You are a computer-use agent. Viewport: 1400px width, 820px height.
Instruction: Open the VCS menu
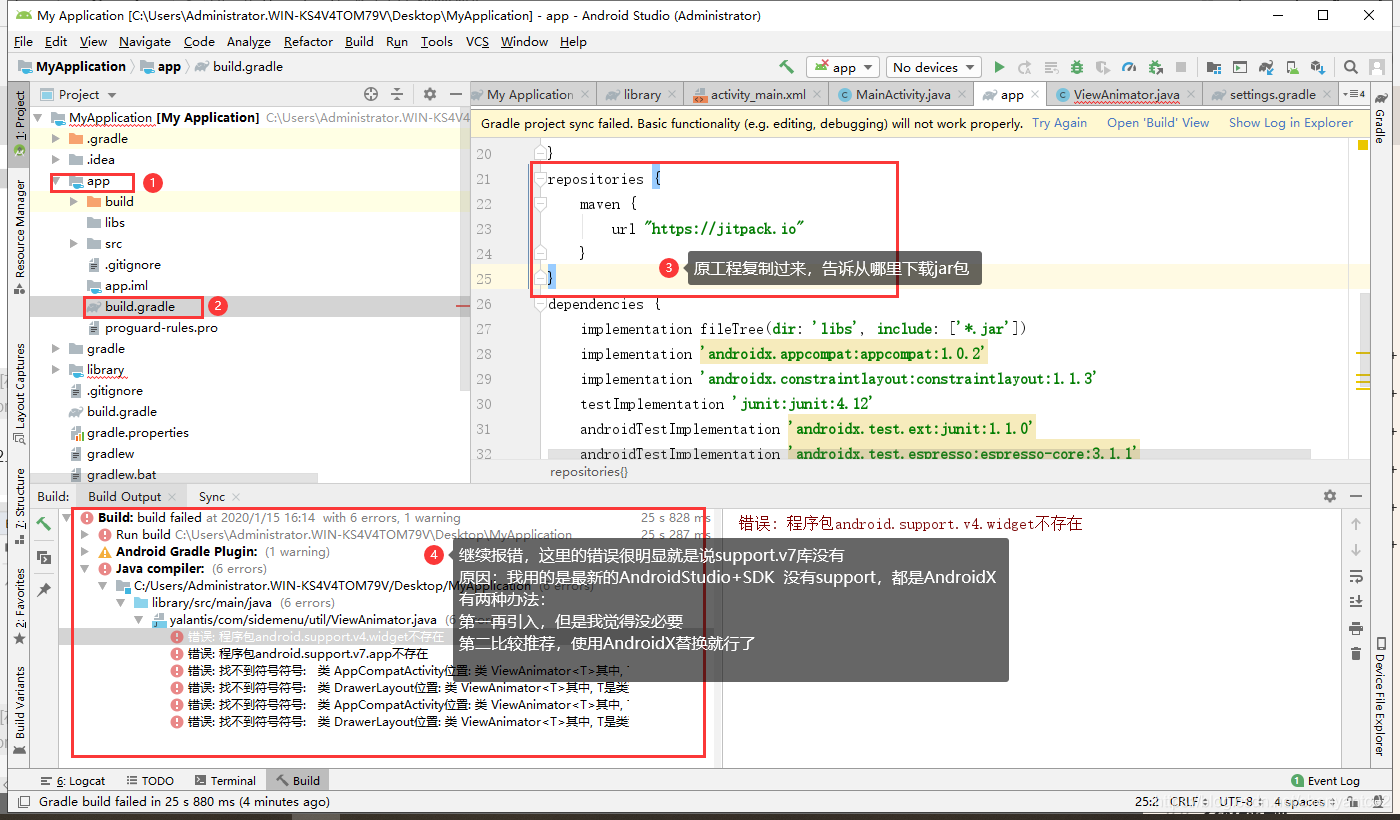click(x=478, y=41)
